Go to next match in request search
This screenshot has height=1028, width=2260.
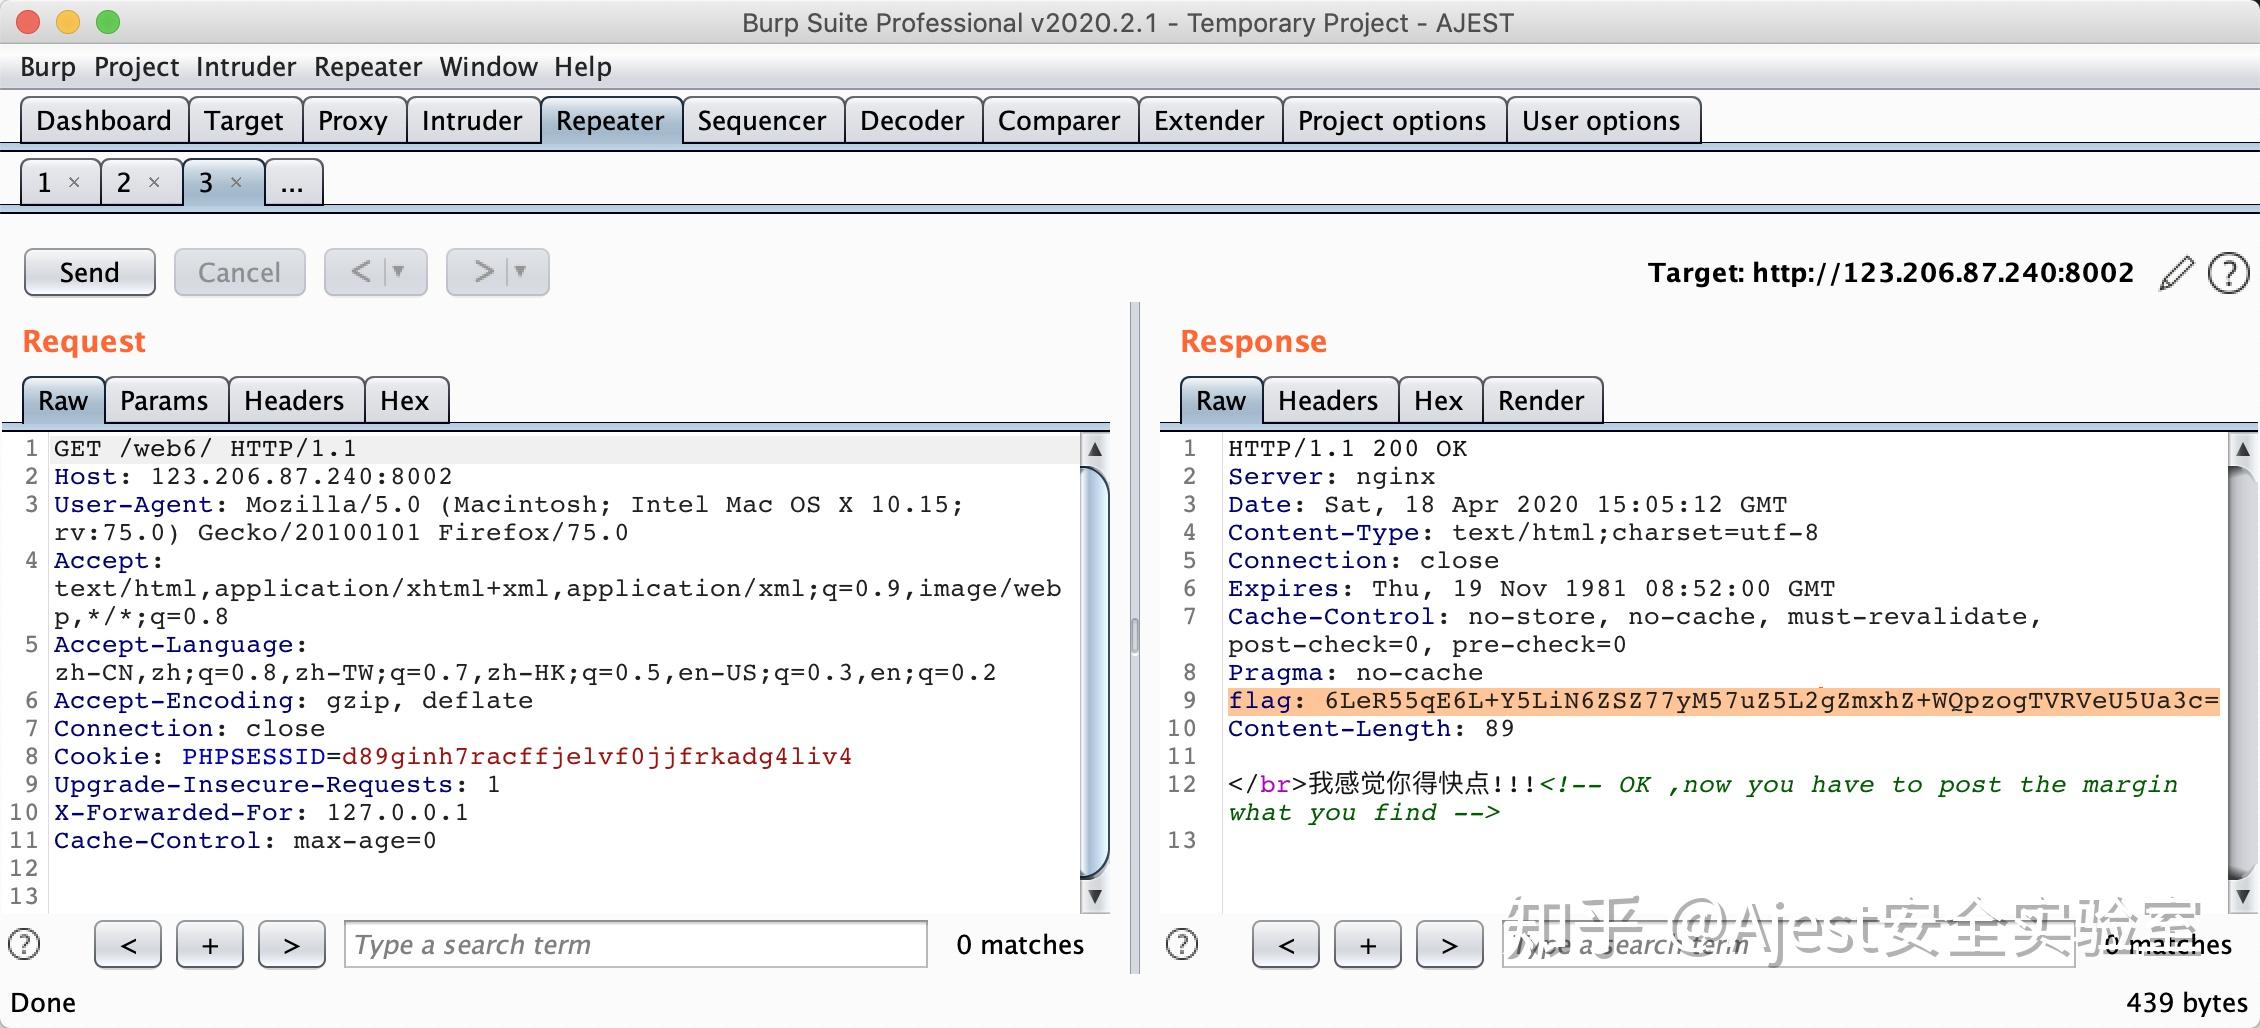pos(291,945)
